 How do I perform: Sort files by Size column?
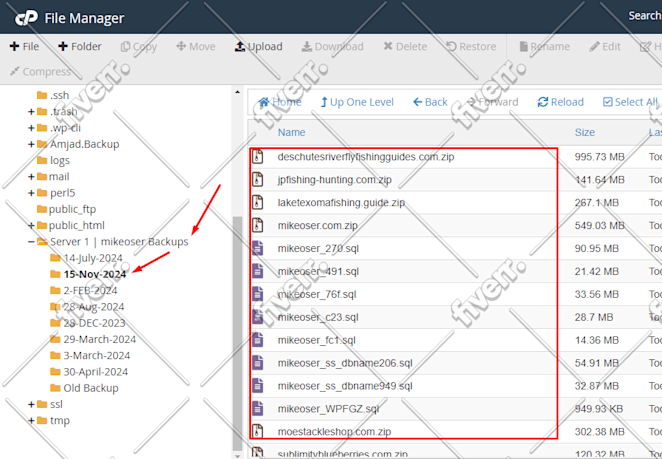585,132
